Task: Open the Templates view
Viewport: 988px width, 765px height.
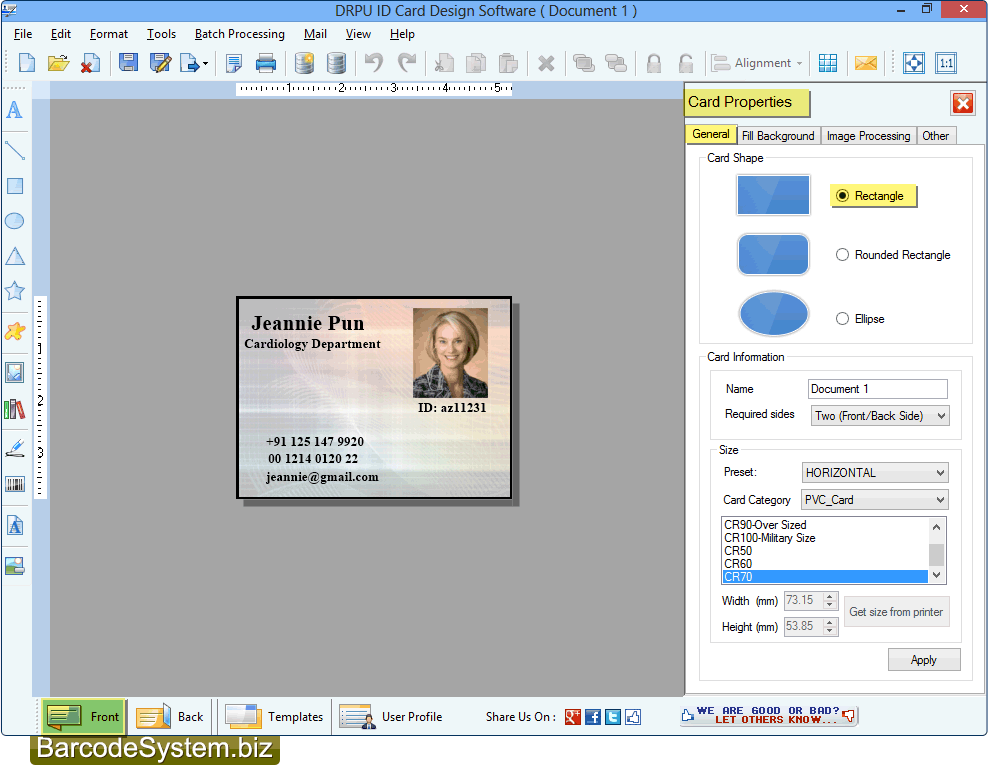Action: coord(274,717)
